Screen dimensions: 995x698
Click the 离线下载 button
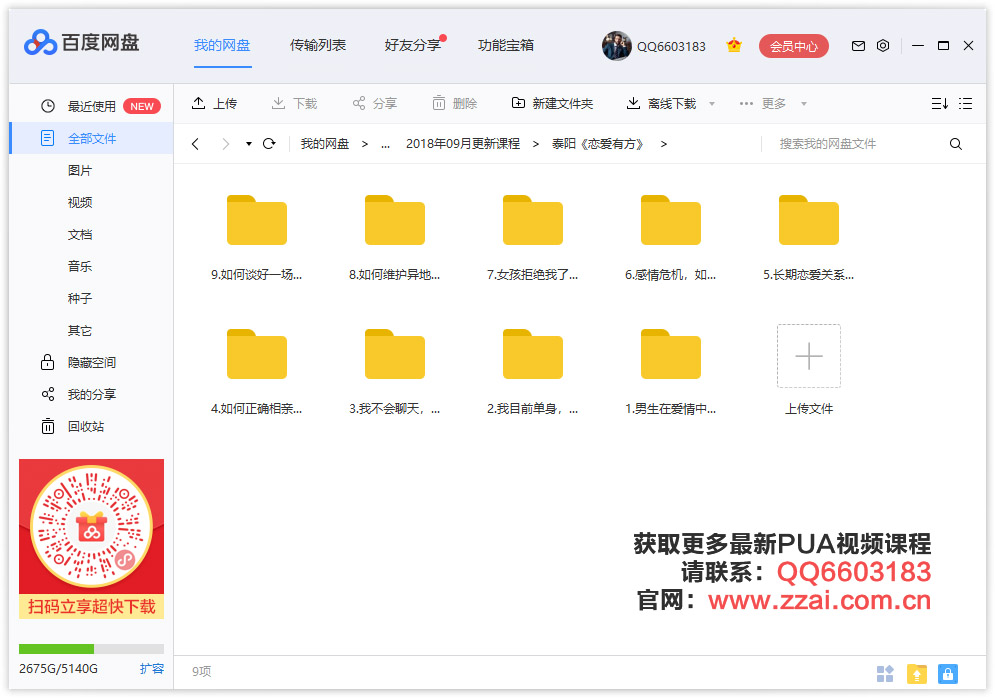tap(661, 103)
